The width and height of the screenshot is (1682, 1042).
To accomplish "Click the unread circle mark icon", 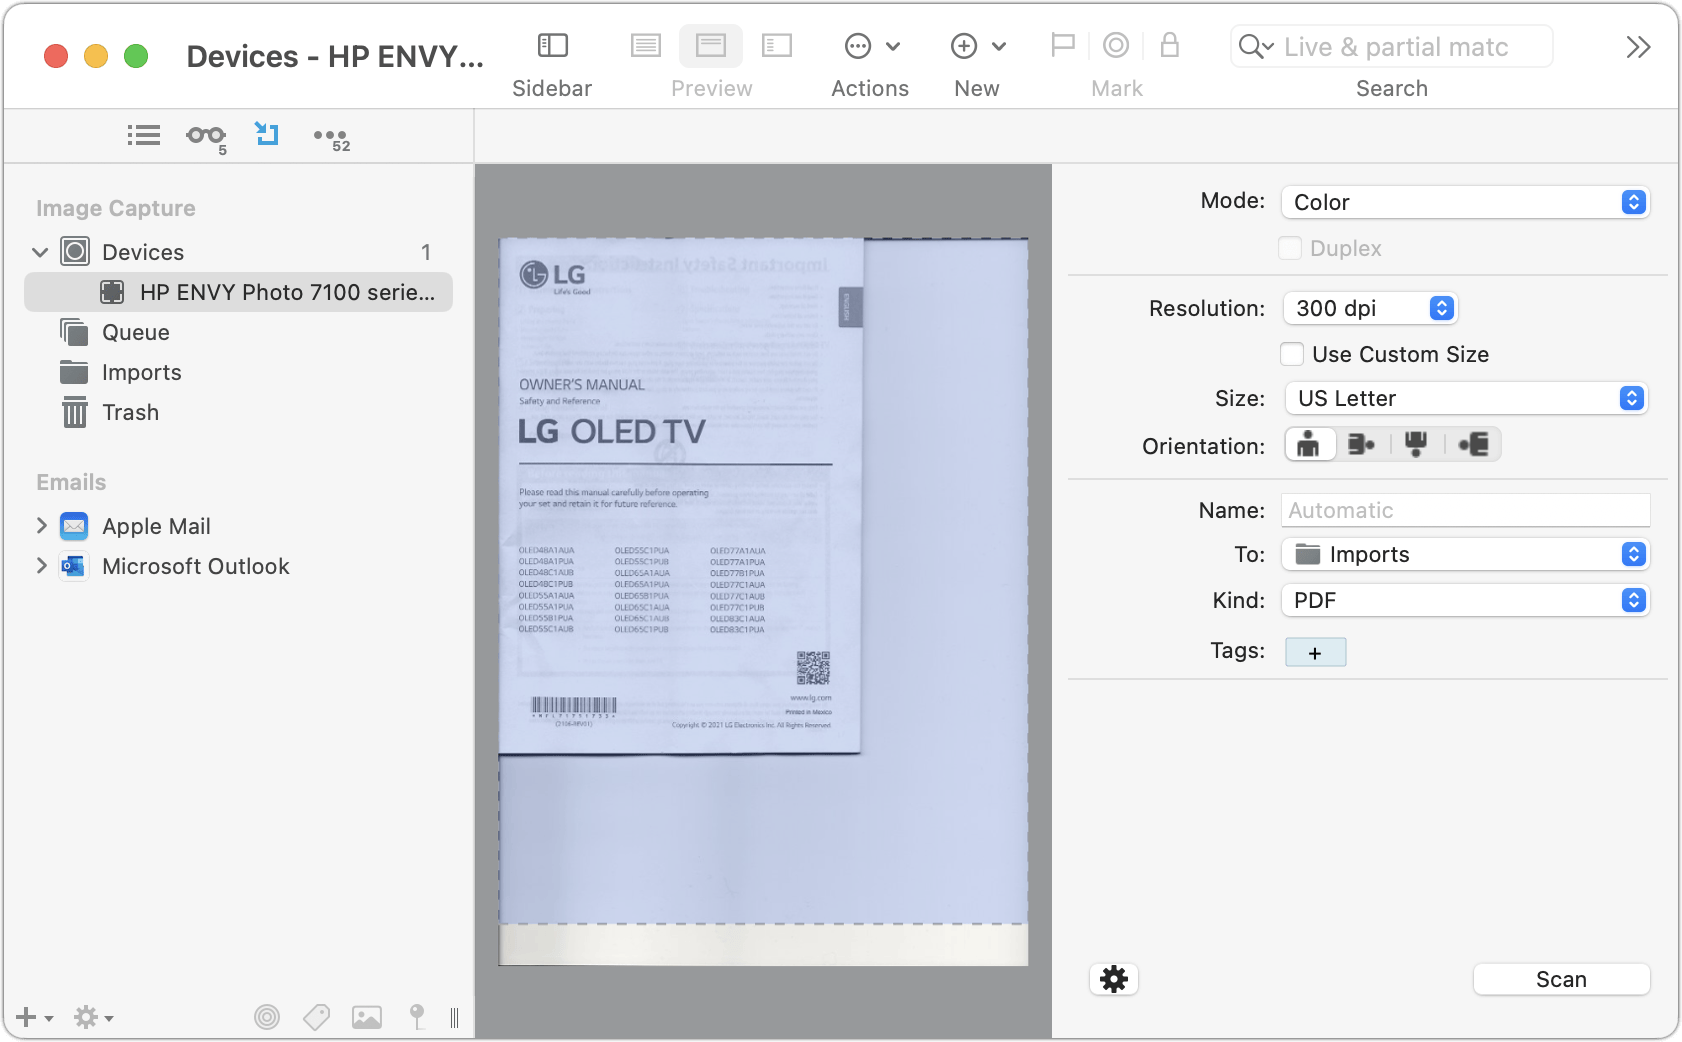I will [x=1116, y=45].
